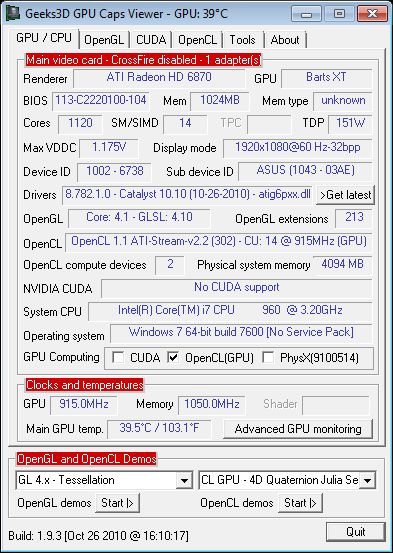Viewport: 393px width, 553px height.
Task: Click the GPU Caps Viewer title bar icon
Action: (13, 13)
